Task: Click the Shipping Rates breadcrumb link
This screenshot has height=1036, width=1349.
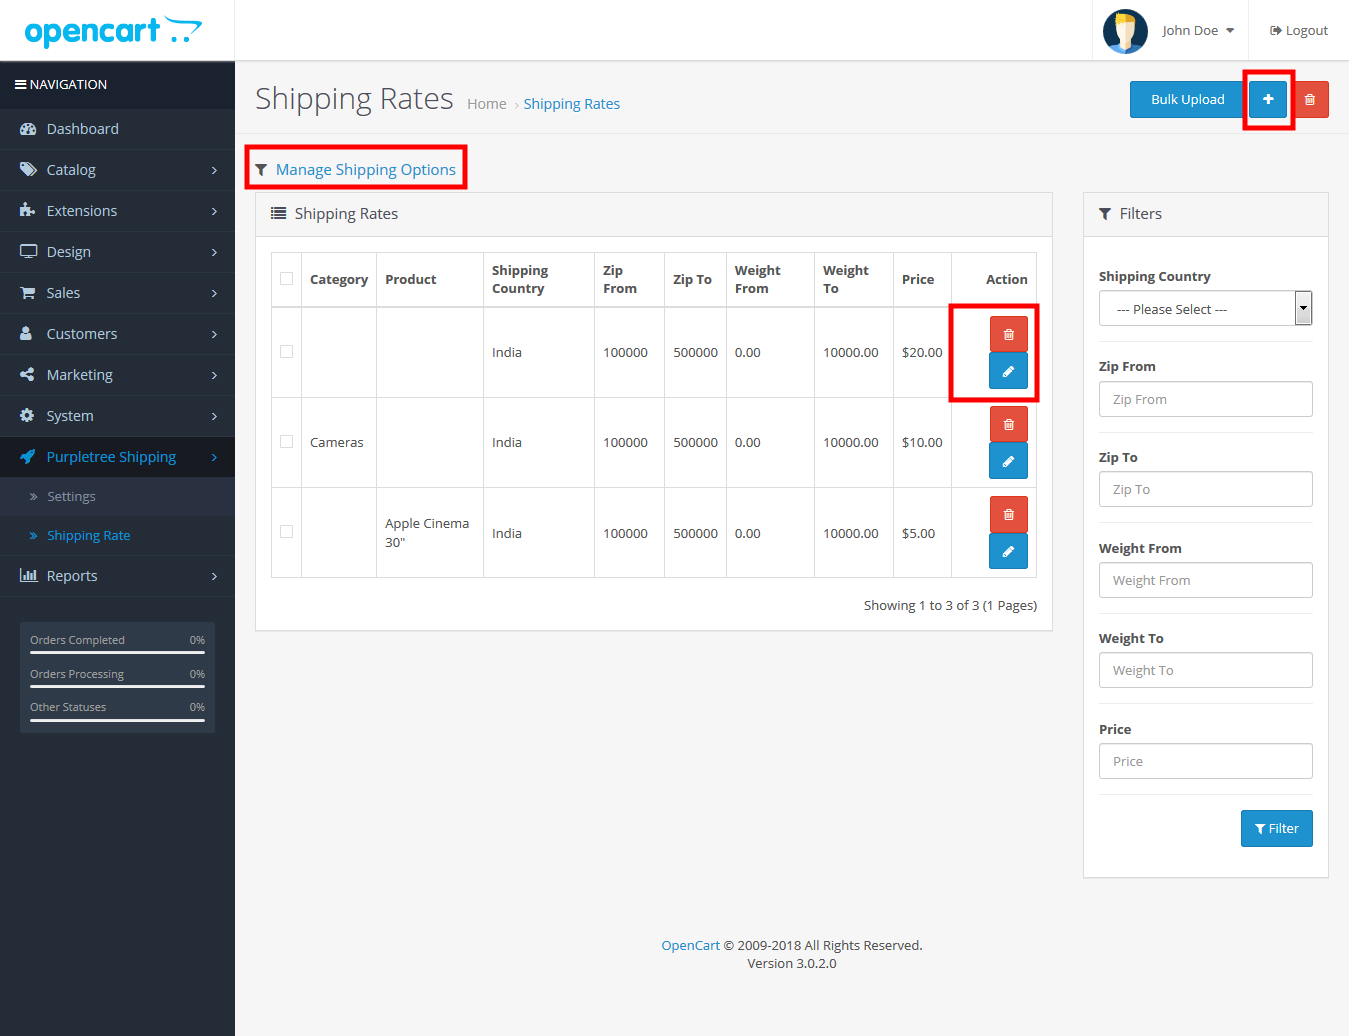Action: pyautogui.click(x=572, y=104)
